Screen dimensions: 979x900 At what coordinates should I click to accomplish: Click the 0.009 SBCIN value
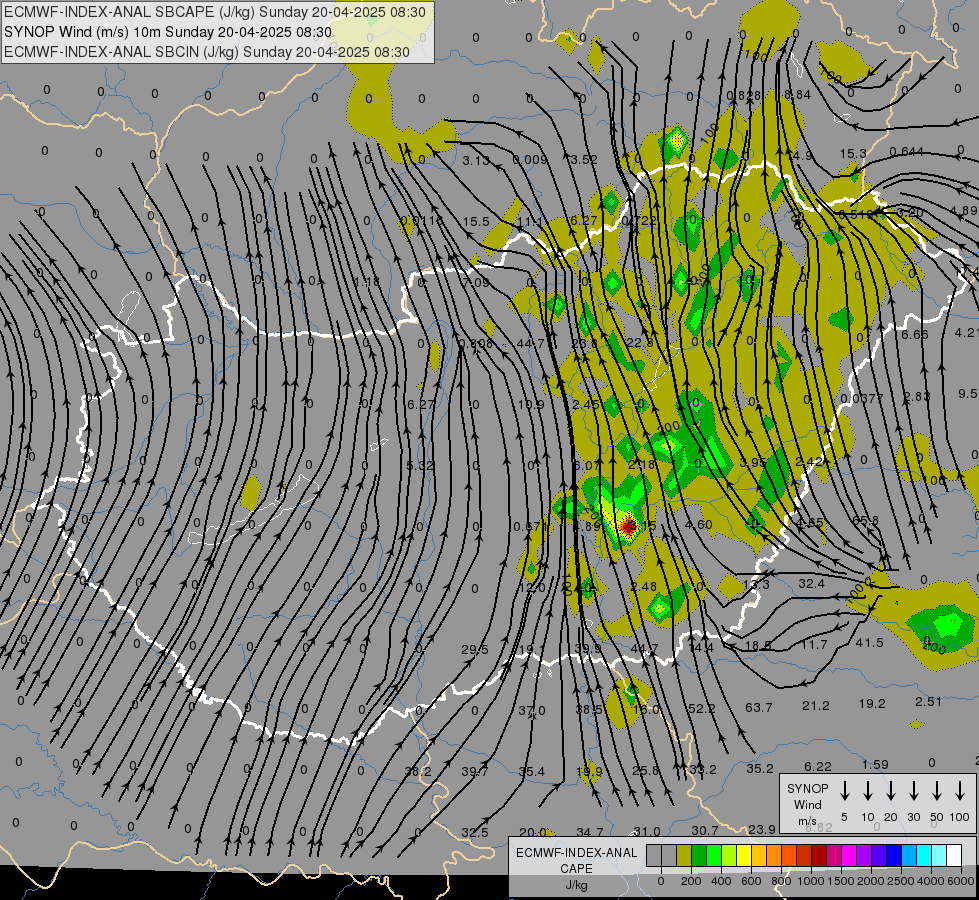(529, 160)
